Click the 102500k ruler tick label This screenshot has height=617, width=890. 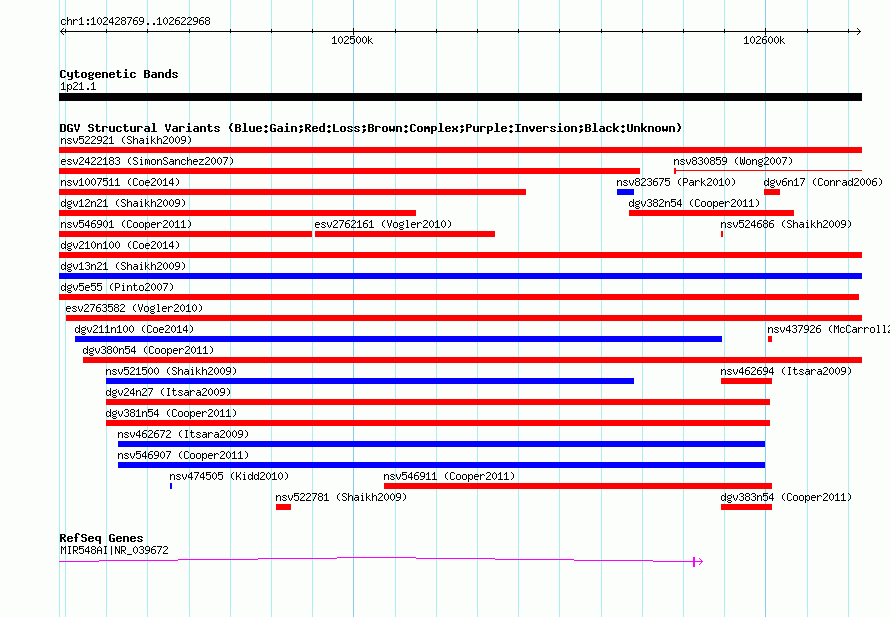[x=352, y=40]
